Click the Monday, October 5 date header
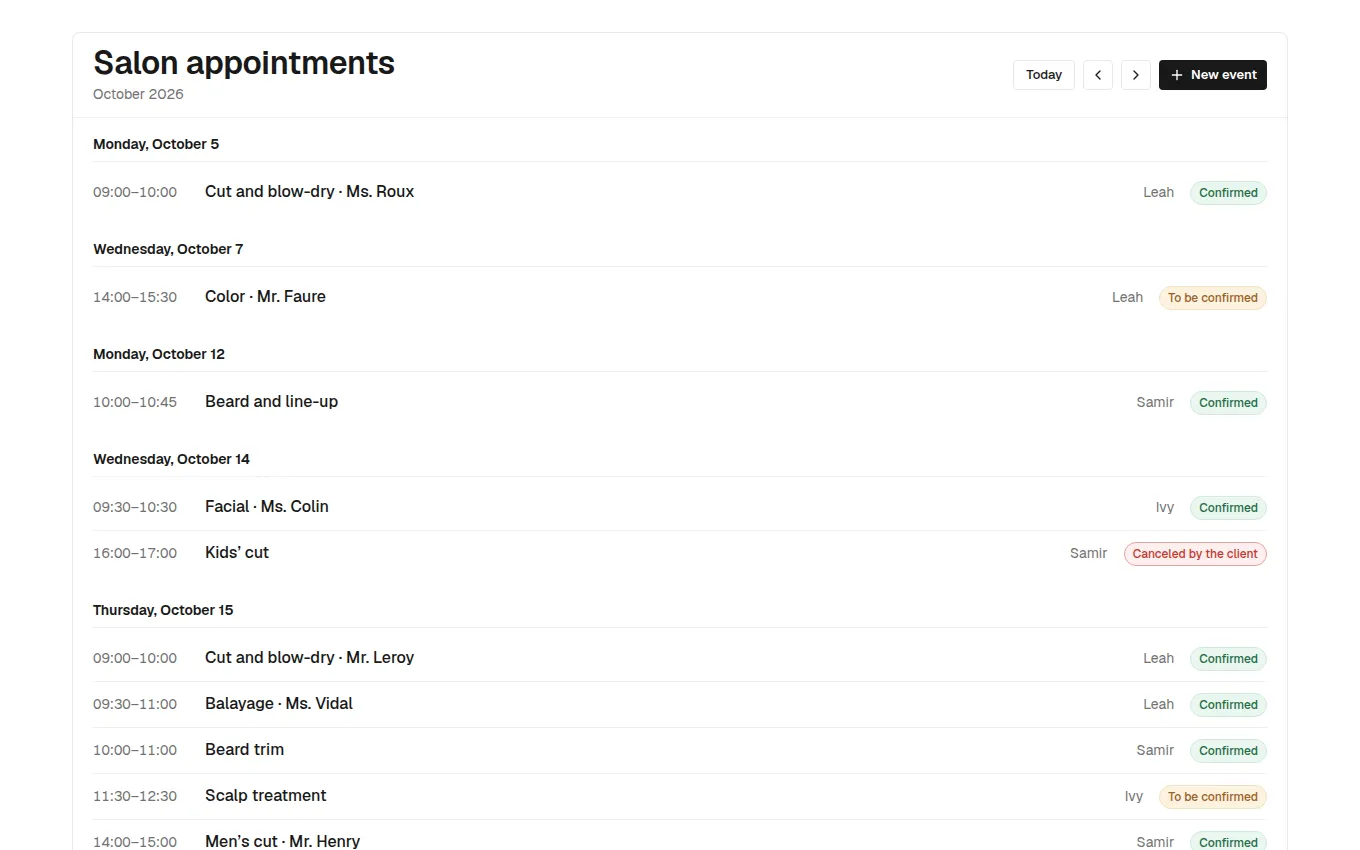1360x850 pixels. tap(156, 144)
